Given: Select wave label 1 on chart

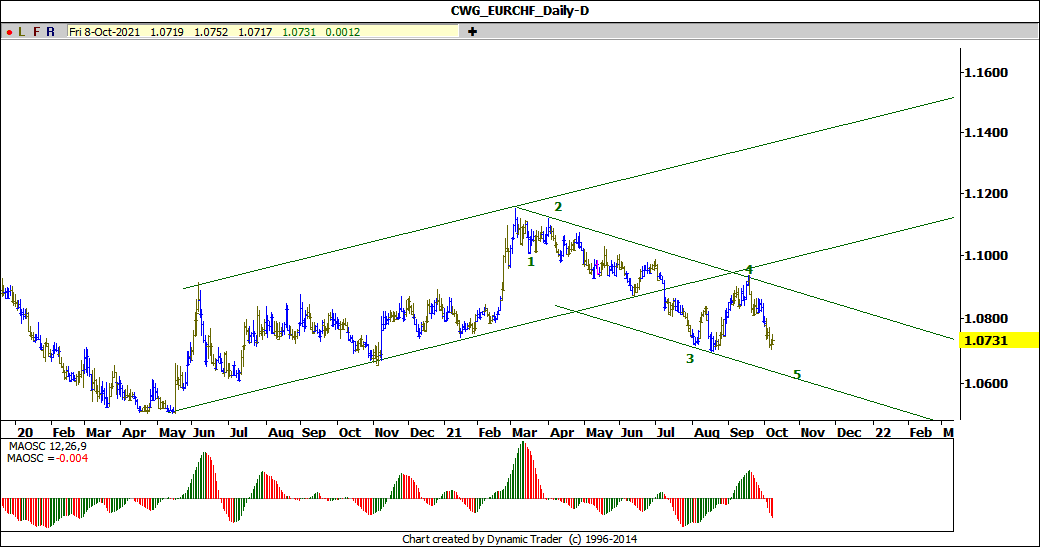Looking at the screenshot, I should [x=531, y=261].
